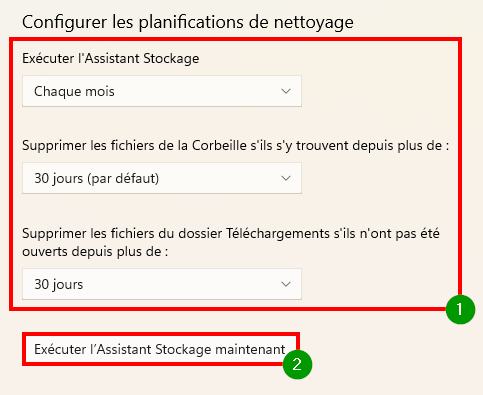
Task: Click the "Exécuter l'Assistant Stockage" label above the first dropdown
Action: click(111, 58)
